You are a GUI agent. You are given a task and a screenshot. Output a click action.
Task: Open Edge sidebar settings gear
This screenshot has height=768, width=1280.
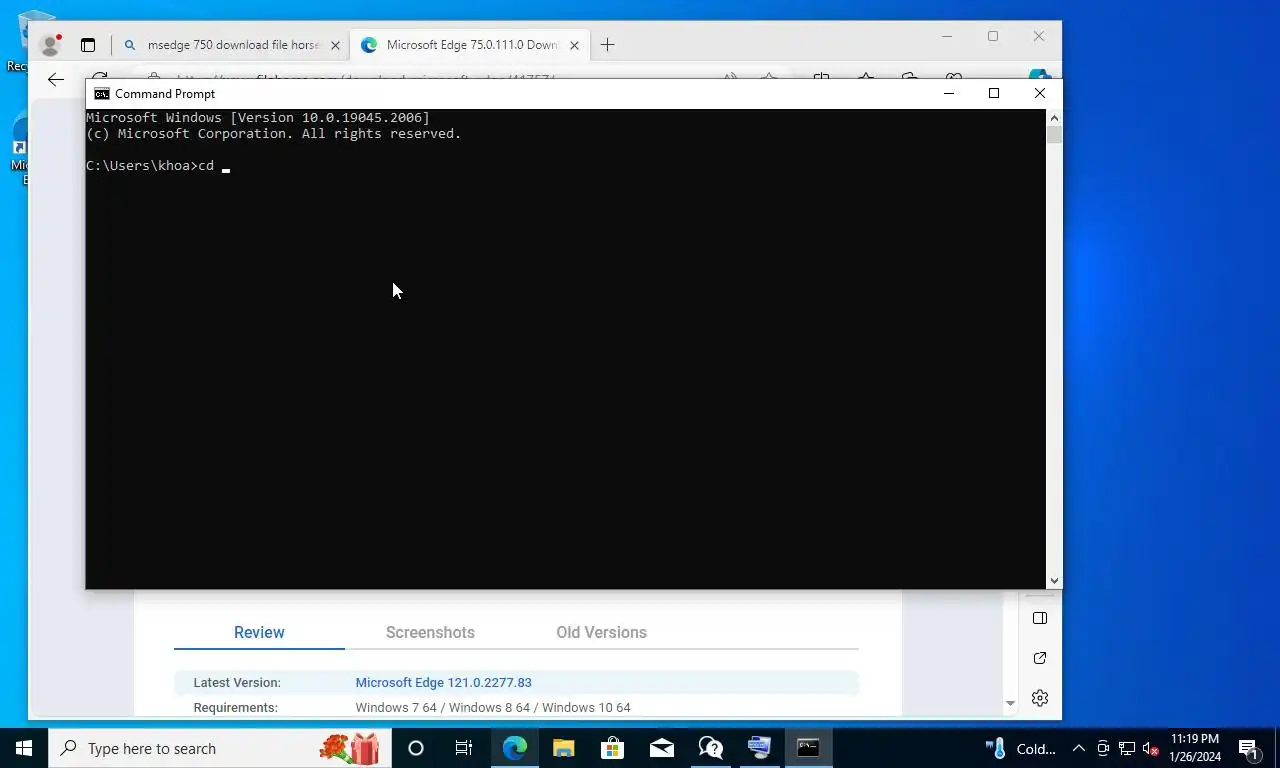click(x=1040, y=698)
